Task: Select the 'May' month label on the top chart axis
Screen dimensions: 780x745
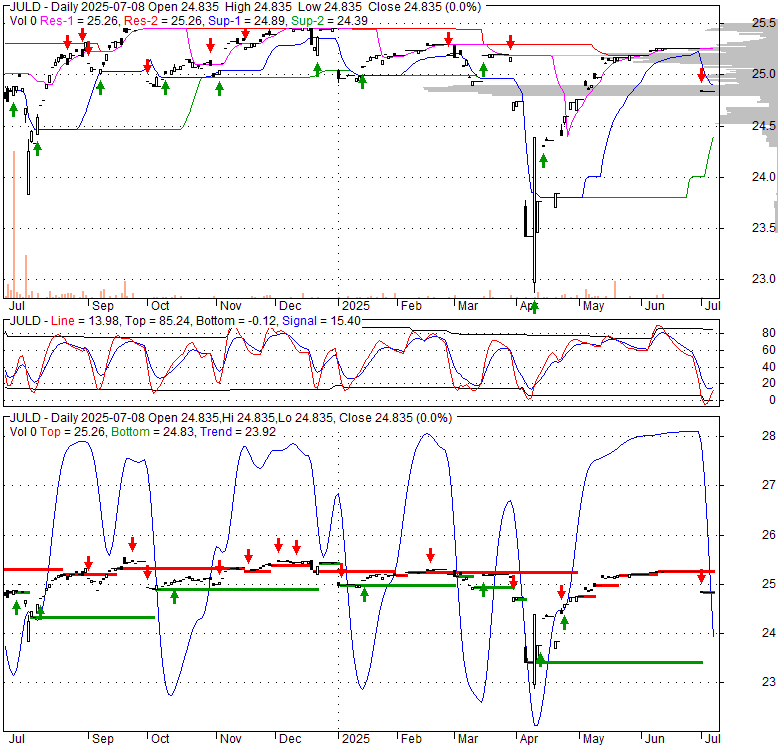Action: (593, 306)
